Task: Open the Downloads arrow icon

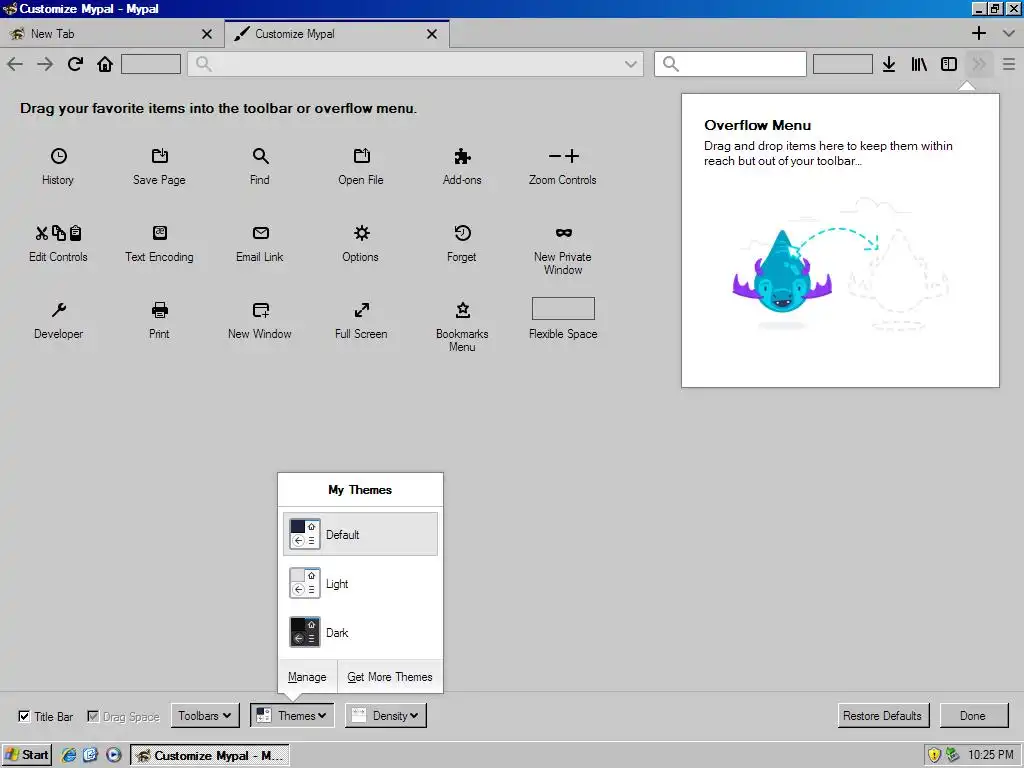Action: pos(889,64)
